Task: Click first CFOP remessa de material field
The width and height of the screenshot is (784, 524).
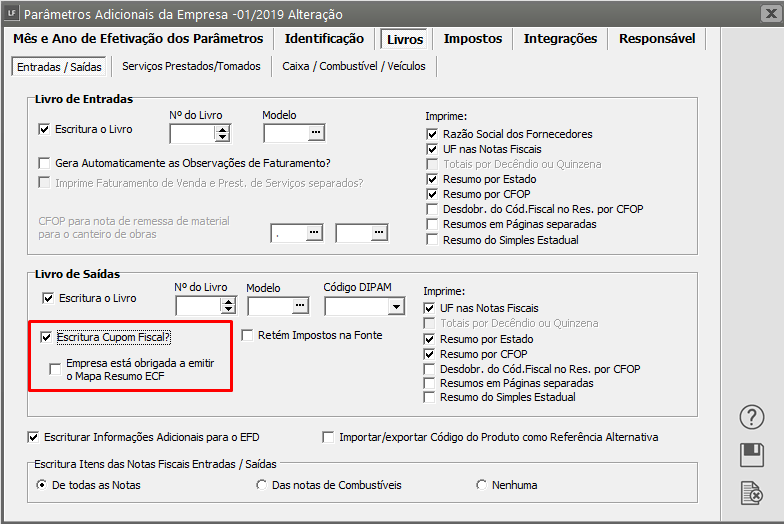Action: 288,233
